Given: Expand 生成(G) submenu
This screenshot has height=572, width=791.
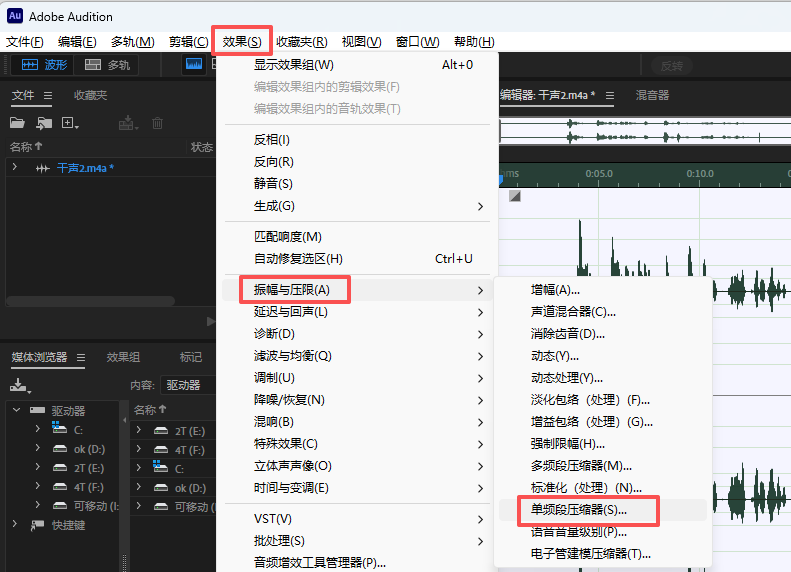Looking at the screenshot, I should tap(357, 206).
